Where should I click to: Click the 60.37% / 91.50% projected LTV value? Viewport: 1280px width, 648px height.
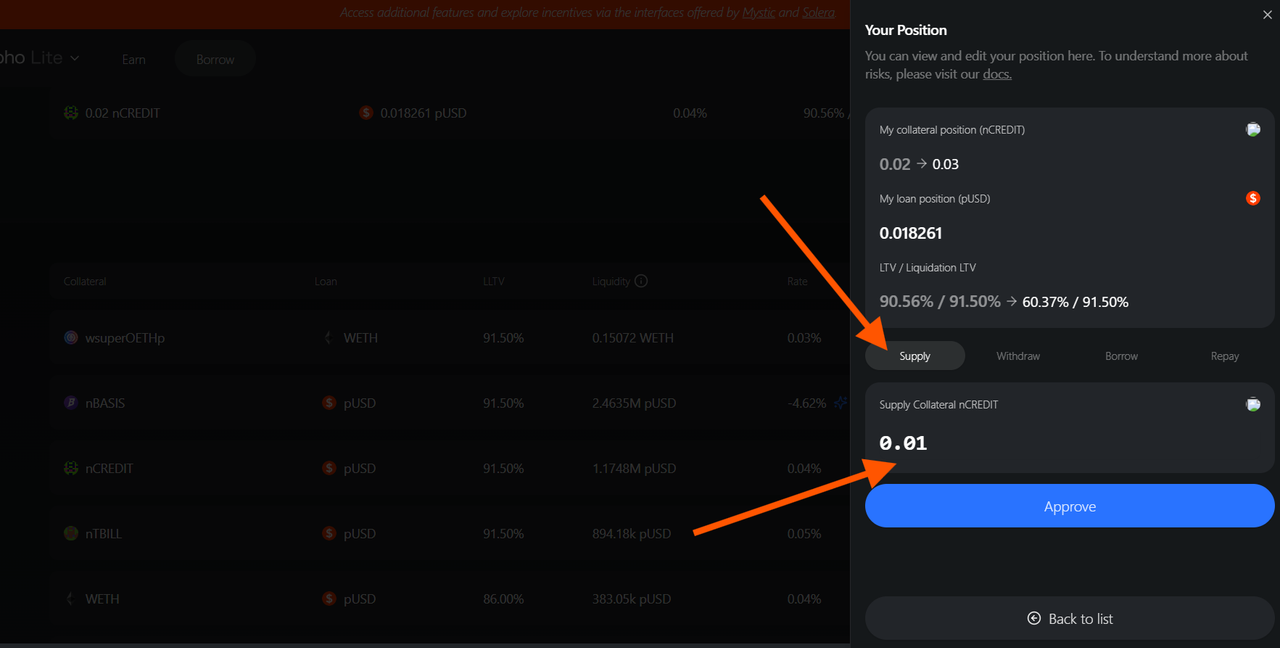point(1076,302)
